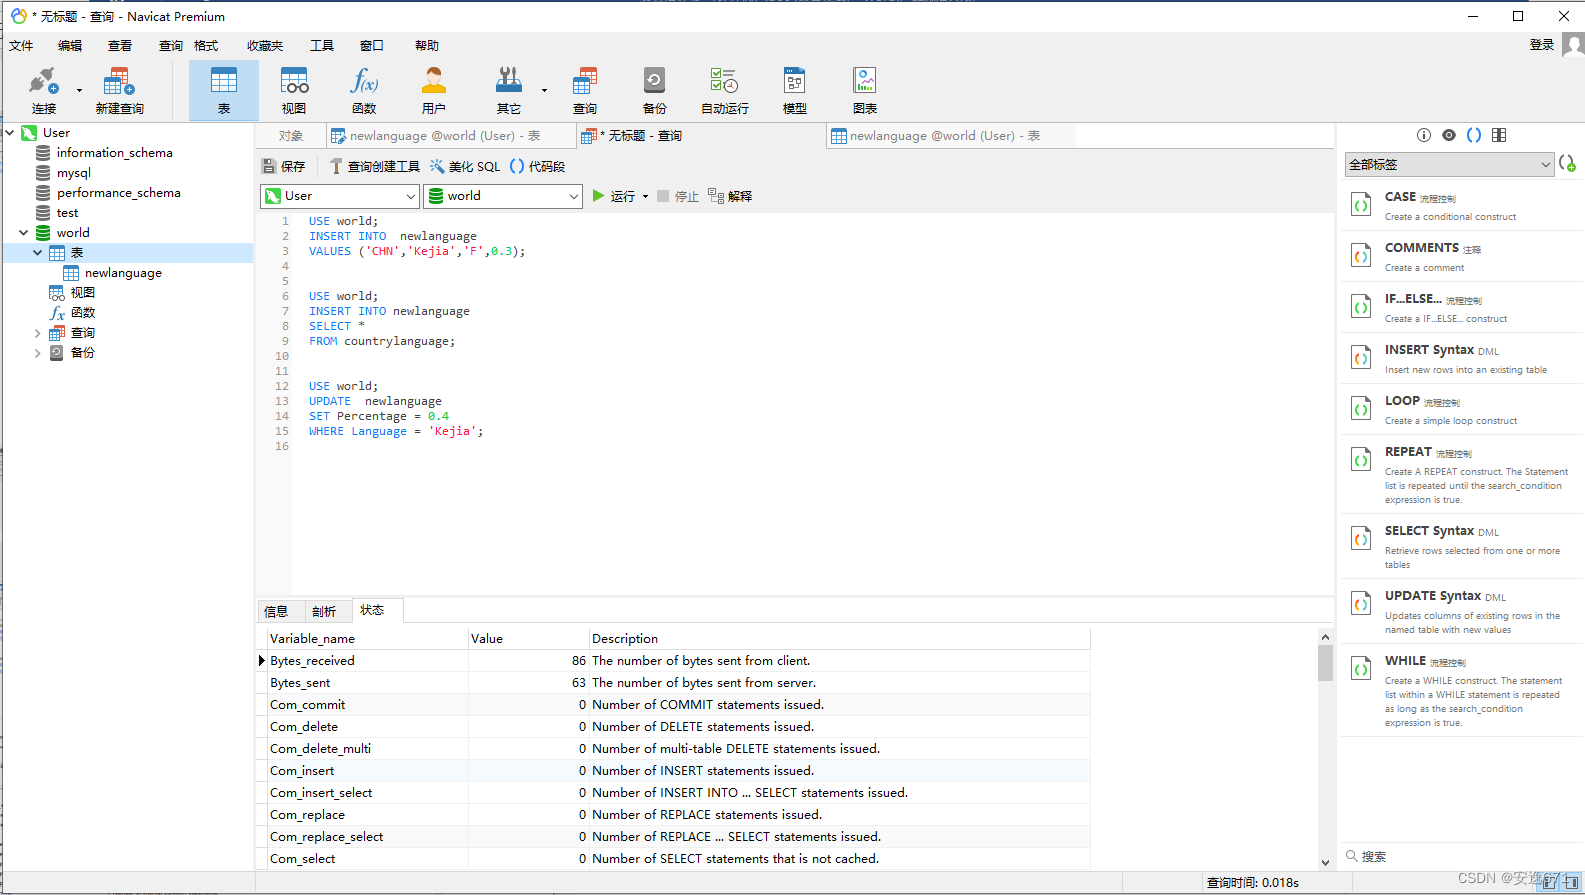The width and height of the screenshot is (1585, 895).
Task: Select the code snippet parentheses icon in sidebar
Action: click(x=1474, y=135)
